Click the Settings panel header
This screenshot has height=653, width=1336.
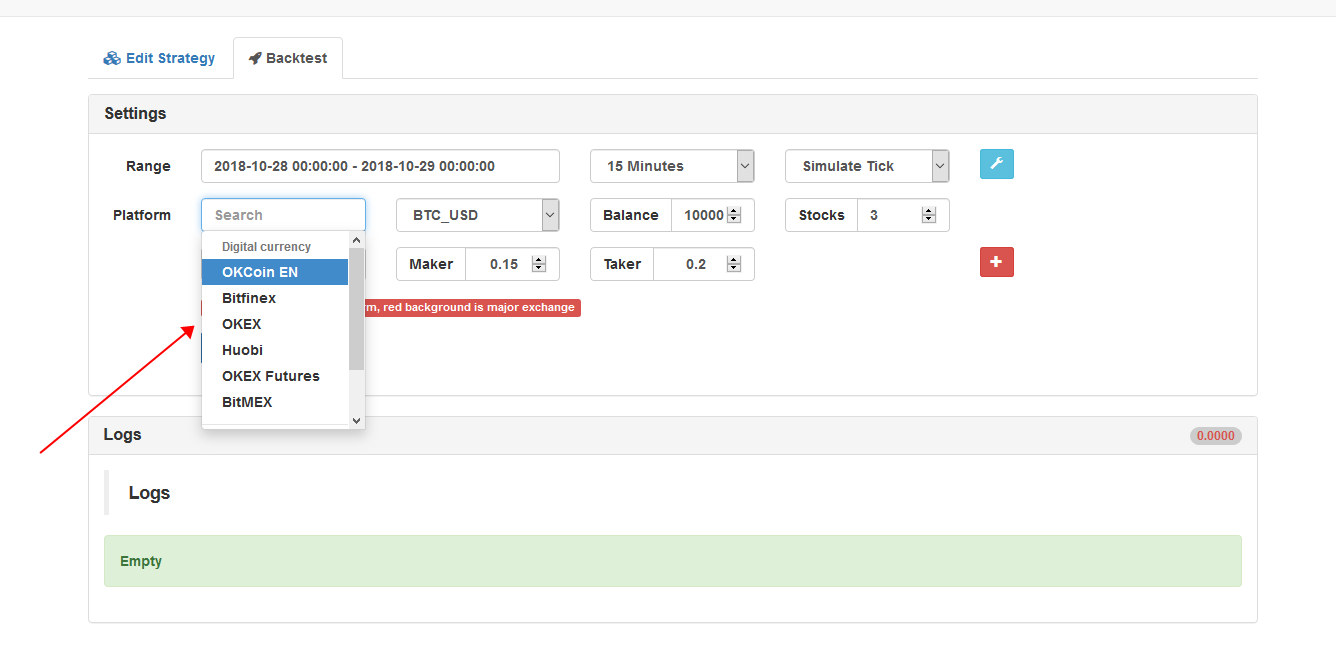click(x=672, y=114)
